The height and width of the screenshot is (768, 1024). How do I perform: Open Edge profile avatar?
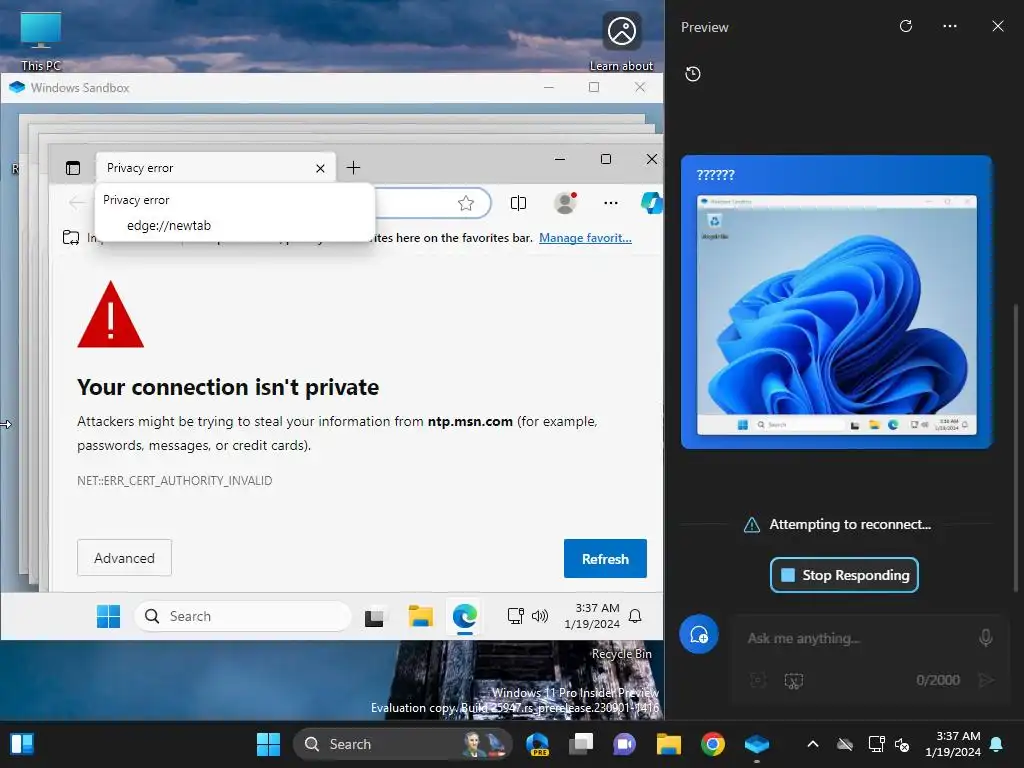click(566, 203)
